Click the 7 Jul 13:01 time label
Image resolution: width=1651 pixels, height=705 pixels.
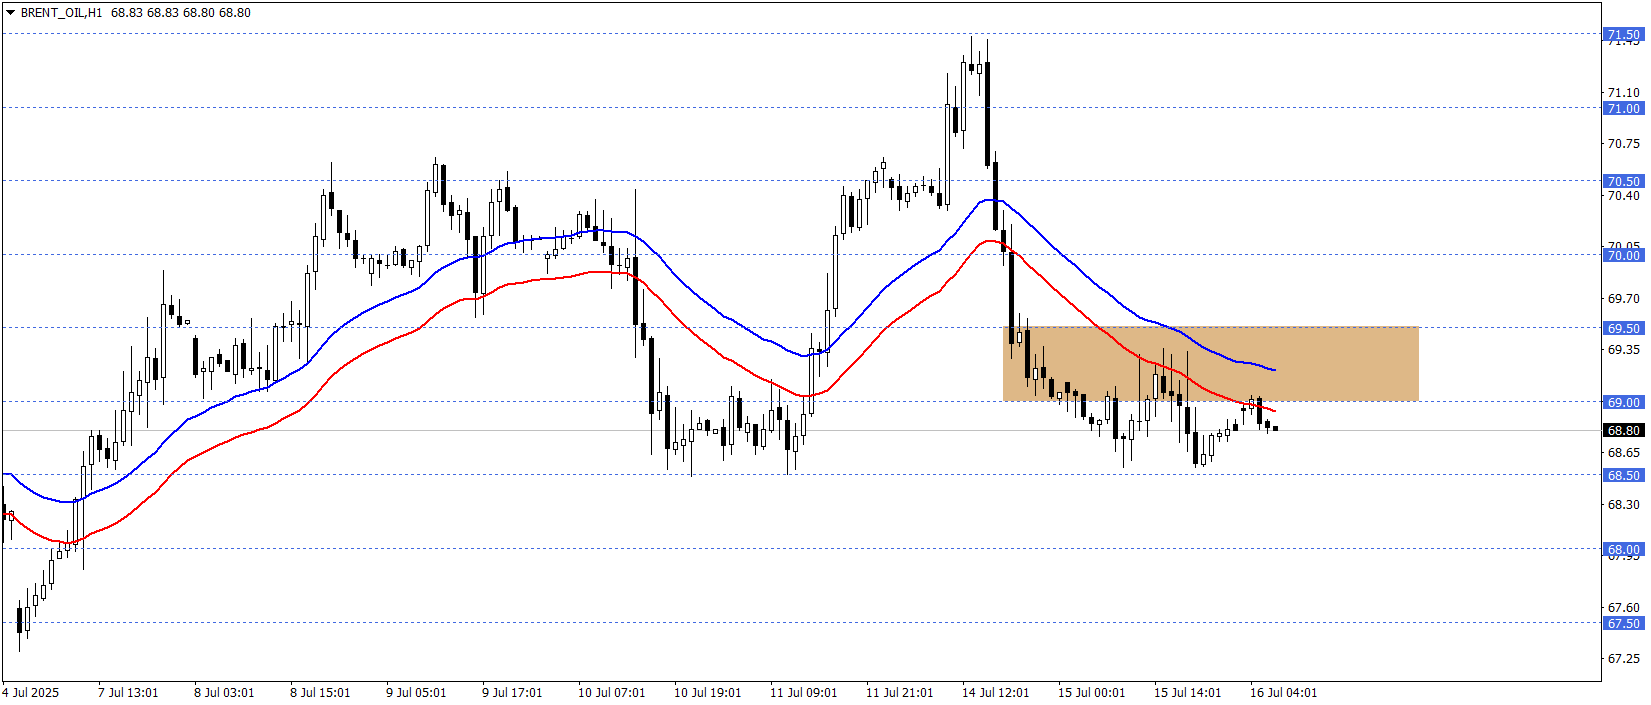coord(128,692)
